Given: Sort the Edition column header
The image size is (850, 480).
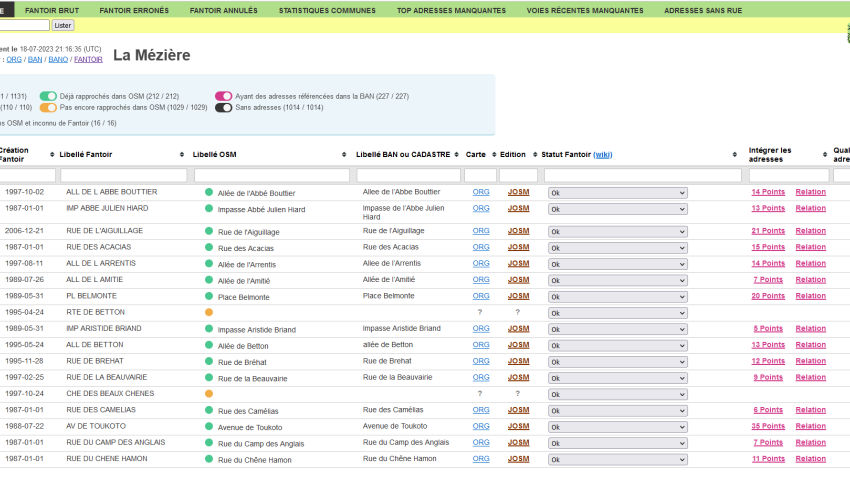Looking at the screenshot, I should click(x=533, y=155).
